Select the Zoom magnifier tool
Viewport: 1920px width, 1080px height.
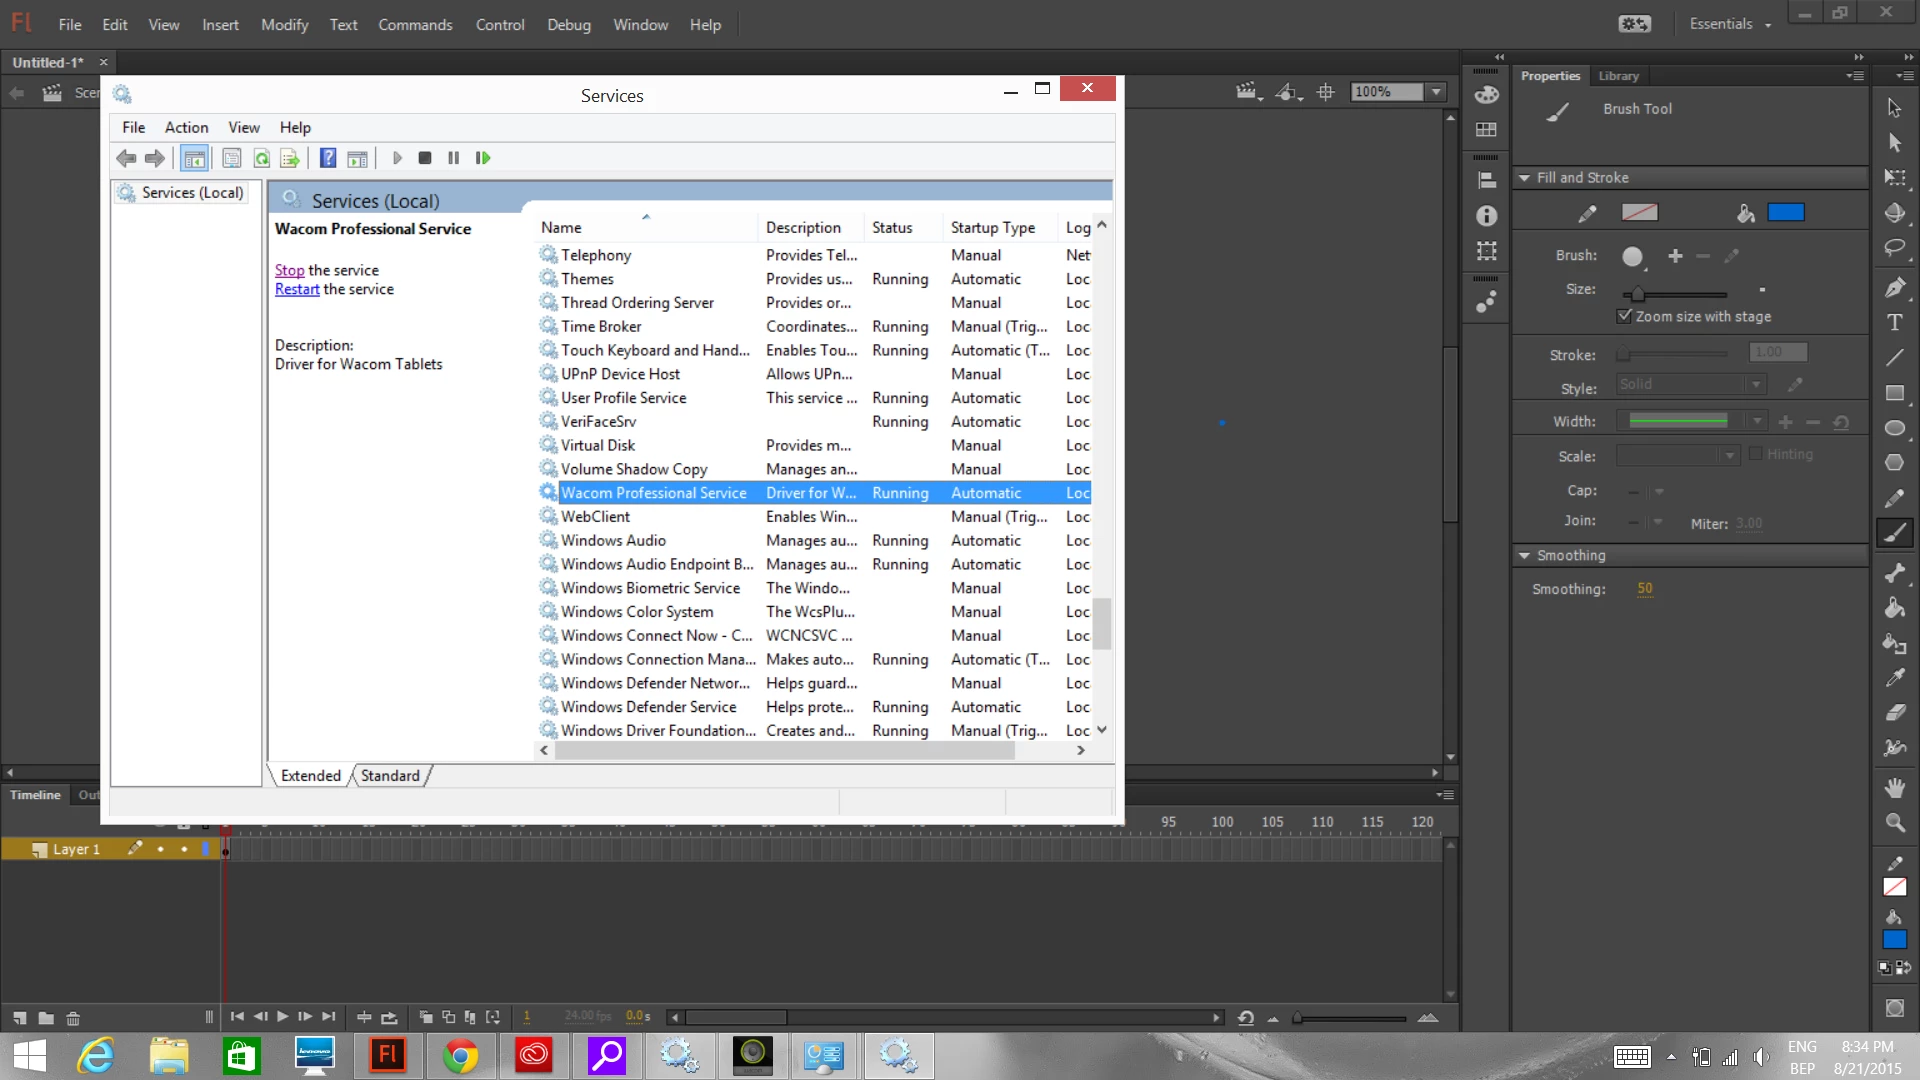[1894, 823]
